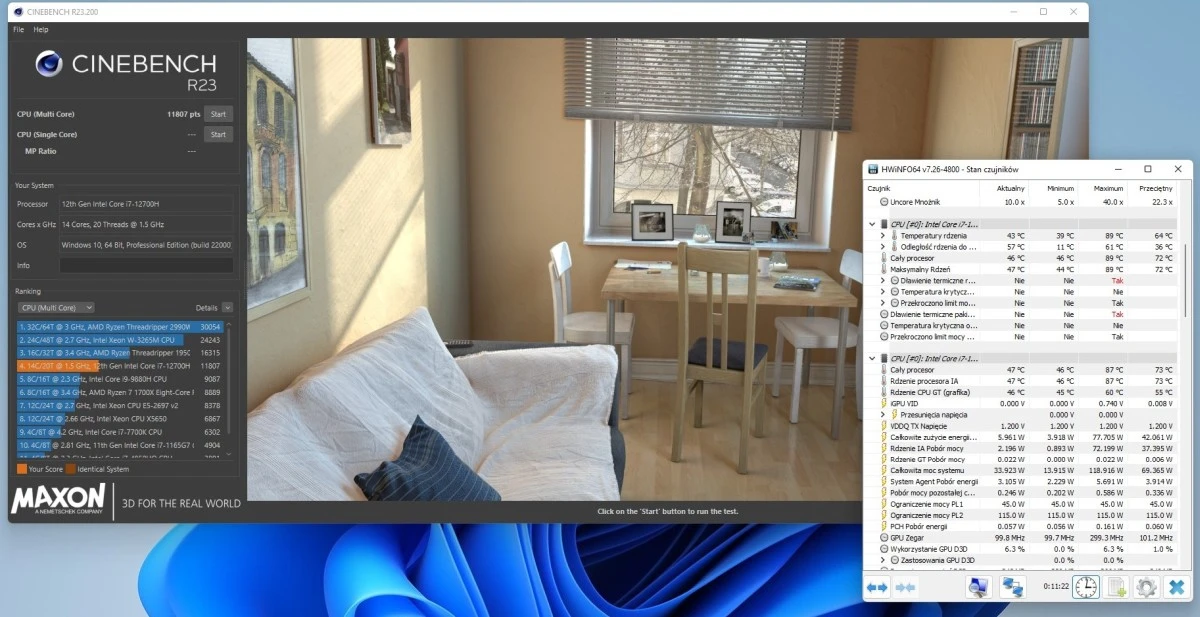The image size is (1200, 617).
Task: Click the expand-columns blue arrows icon in HWiNFO
Action: pos(877,588)
